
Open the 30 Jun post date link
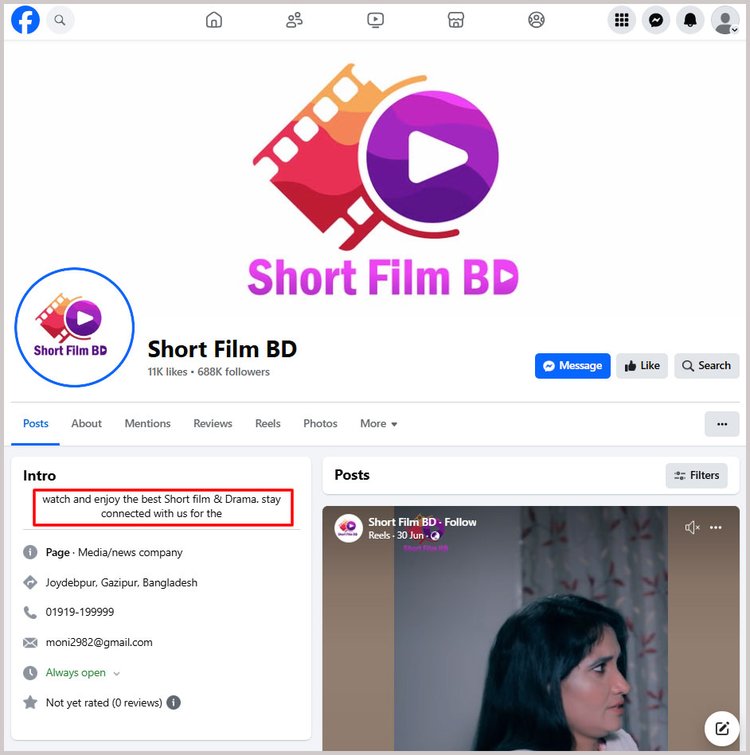click(x=410, y=535)
